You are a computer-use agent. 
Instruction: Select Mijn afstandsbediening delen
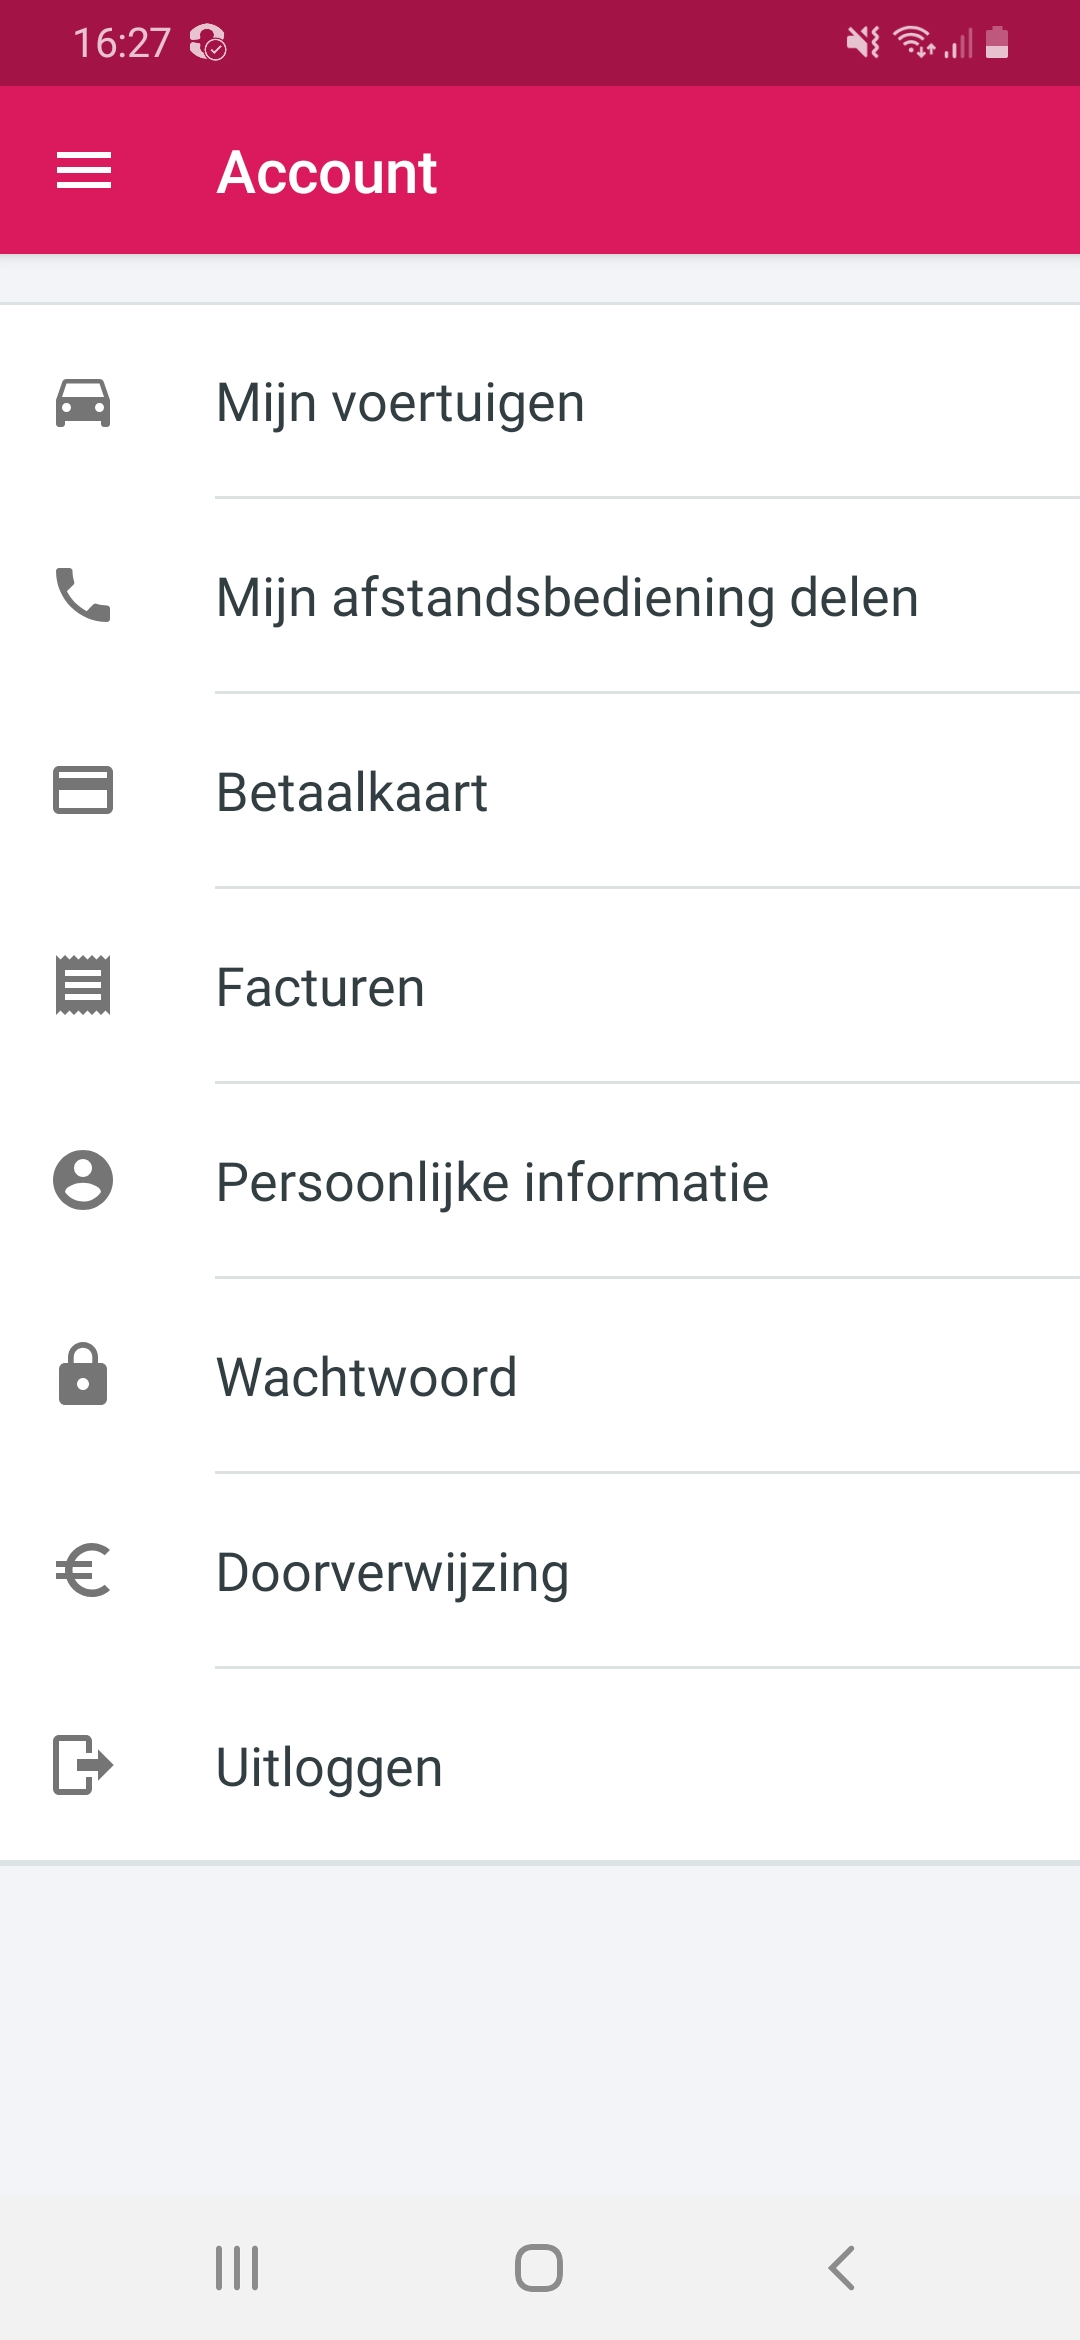540,596
